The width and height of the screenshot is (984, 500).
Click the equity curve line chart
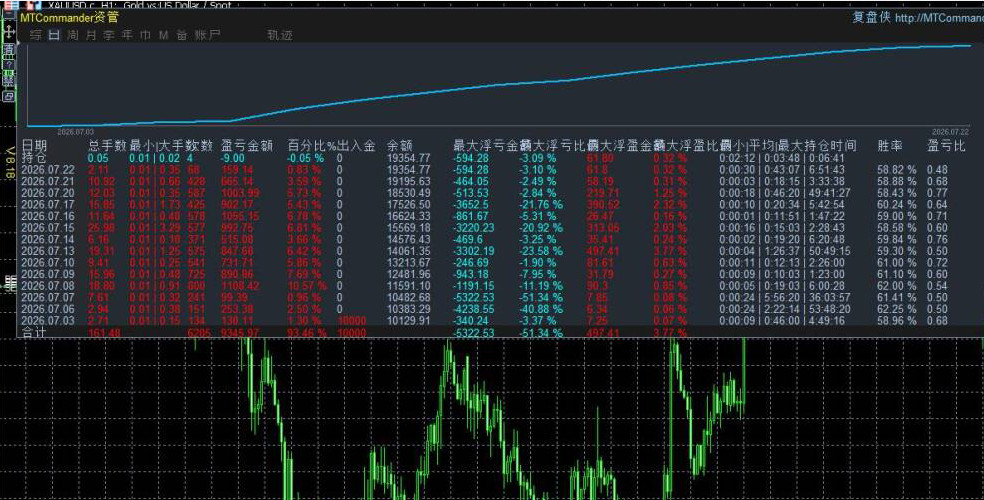coord(499,86)
